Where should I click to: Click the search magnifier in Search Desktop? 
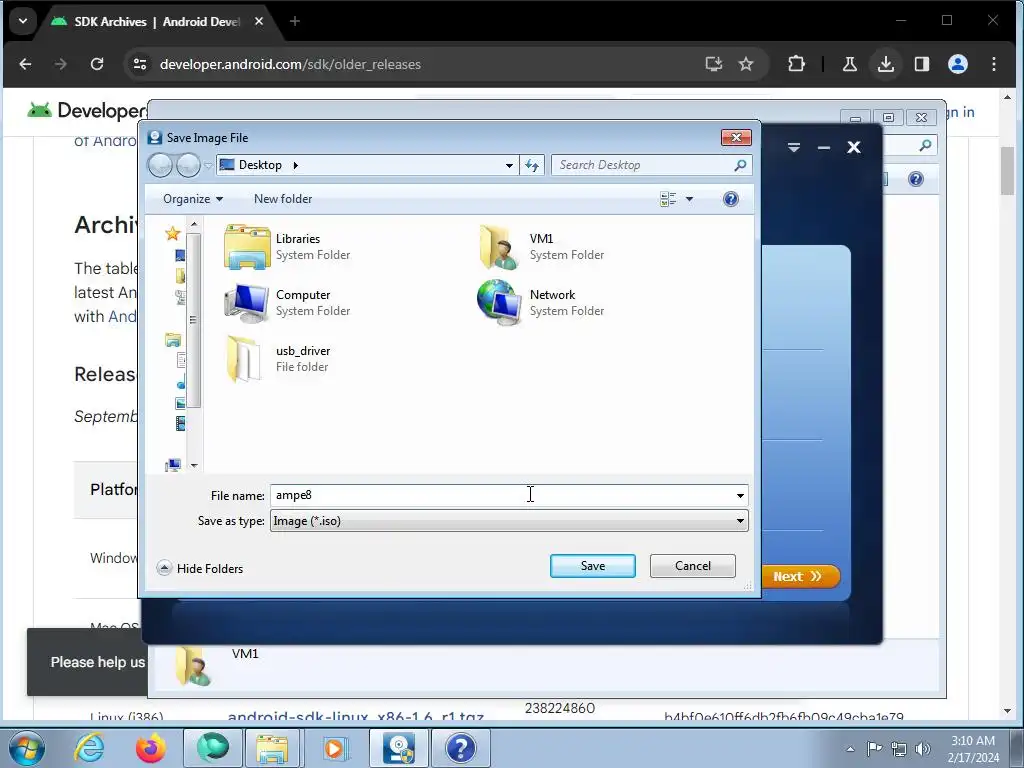click(740, 165)
